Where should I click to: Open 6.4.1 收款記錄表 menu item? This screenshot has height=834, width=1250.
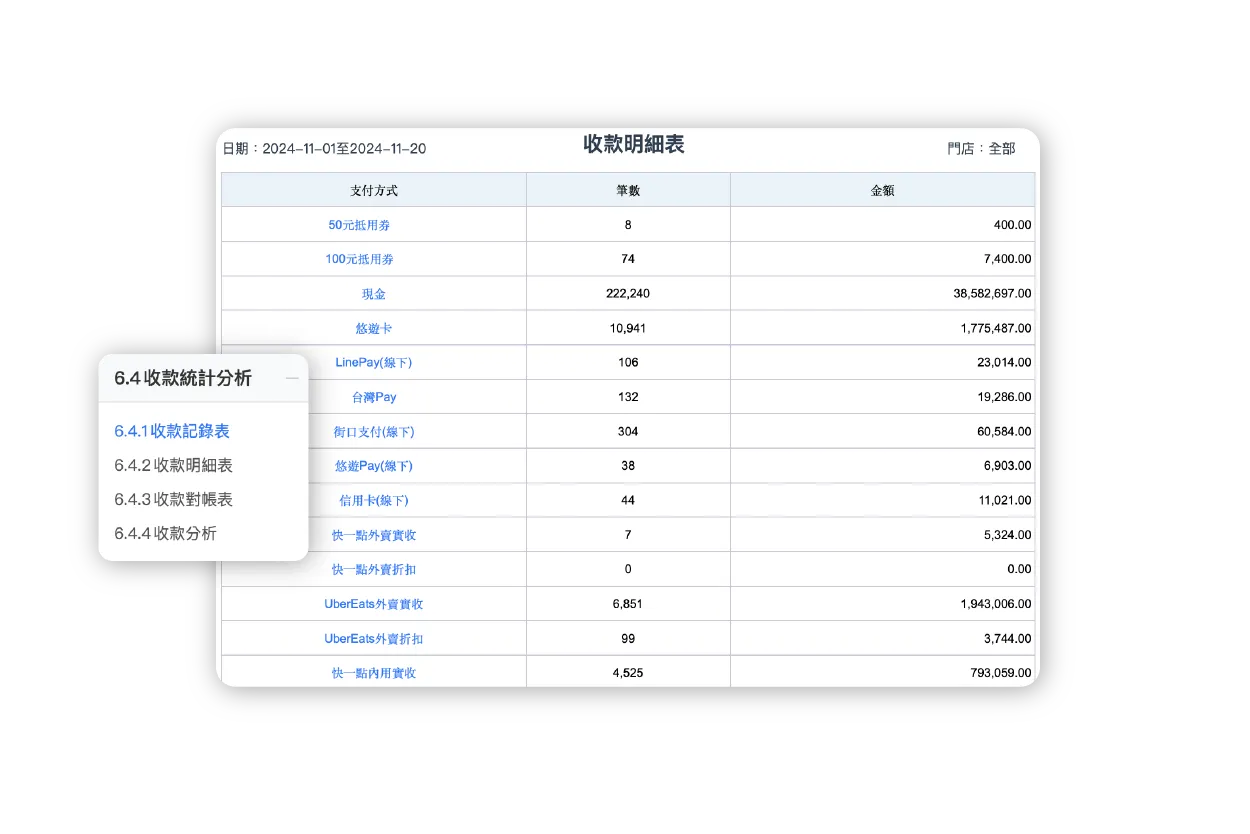pos(172,431)
